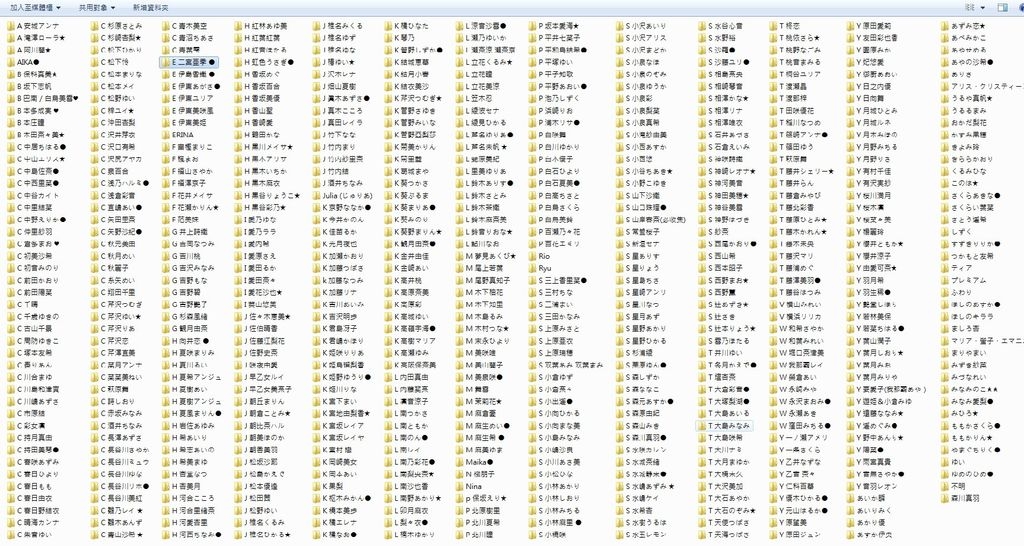Image resolution: width=1024 pixels, height=546 pixels.
Task: Select folder F 福山さやか
Action: coord(187,171)
